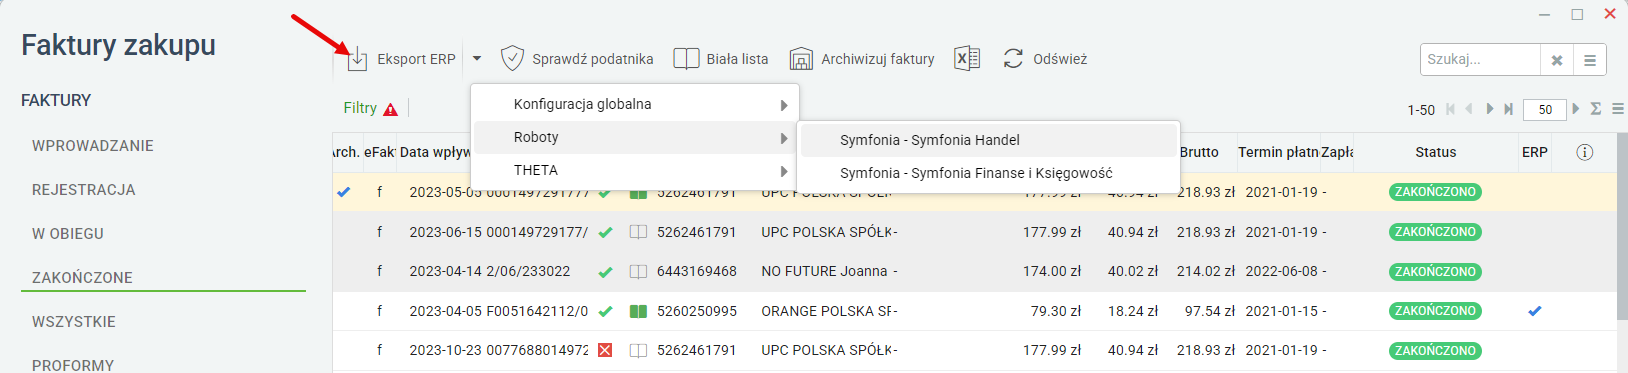Select the 79.30 zł net amount

tap(1056, 311)
